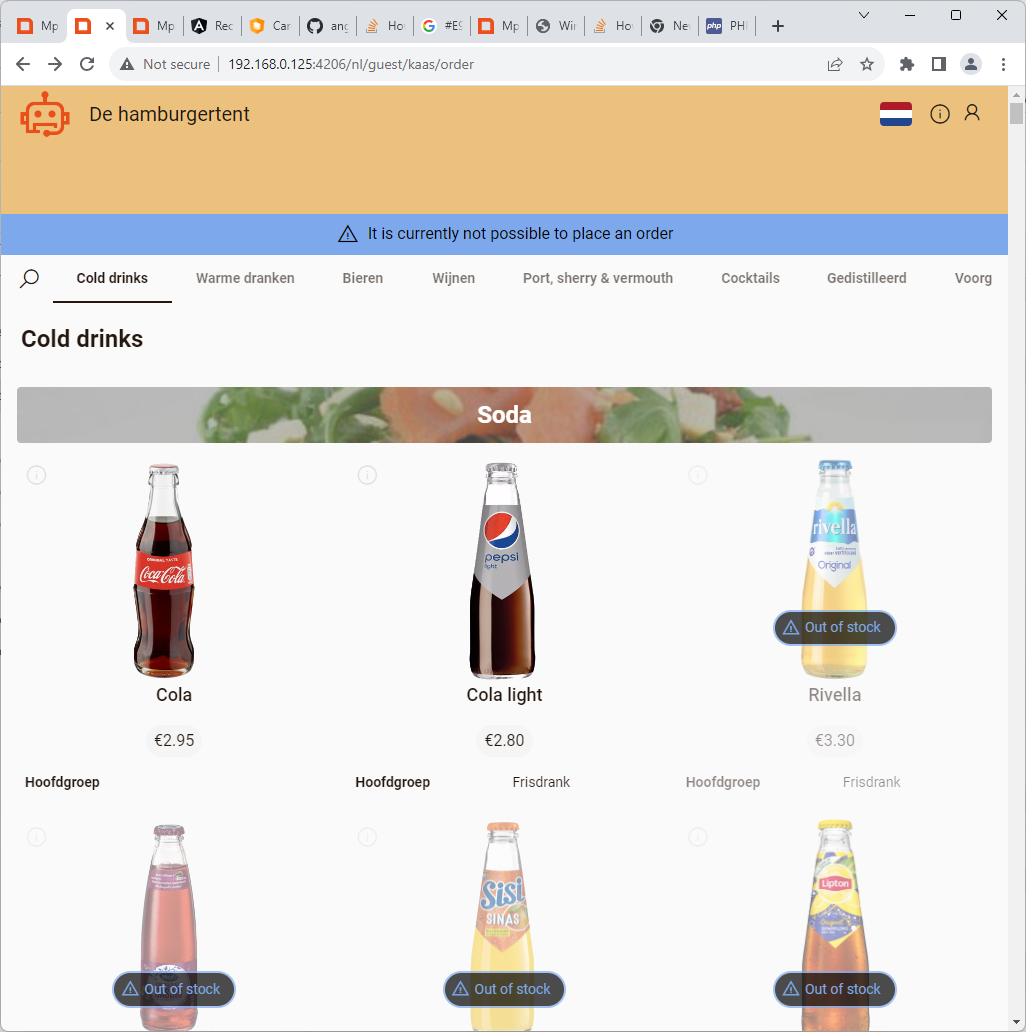
Task: Click the Cola light product name
Action: [504, 695]
